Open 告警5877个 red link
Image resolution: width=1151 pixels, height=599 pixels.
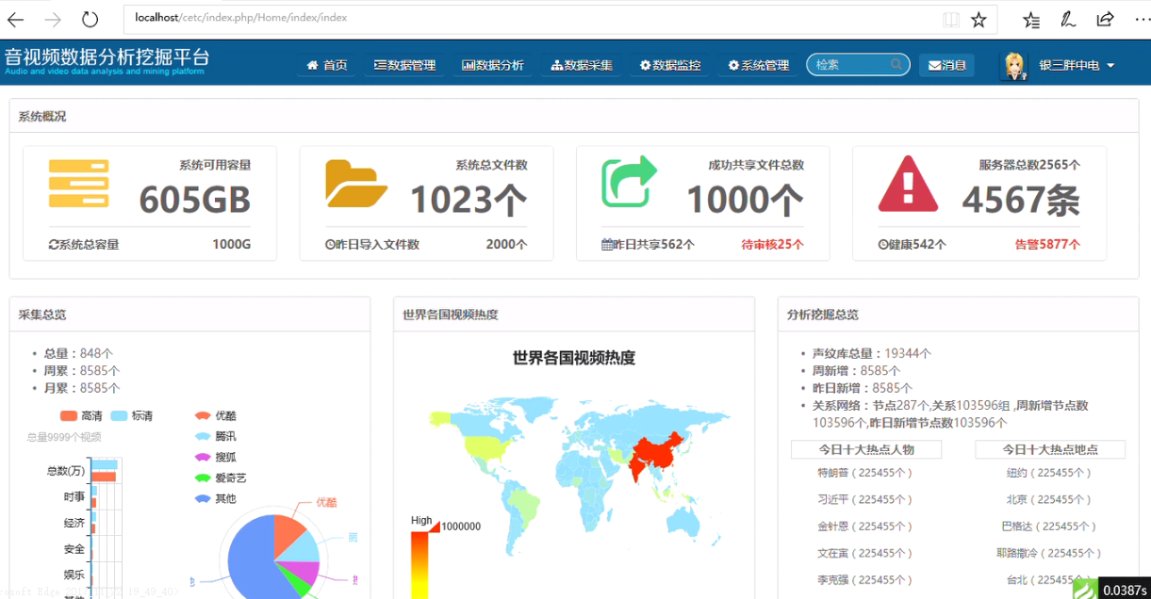click(x=1047, y=244)
